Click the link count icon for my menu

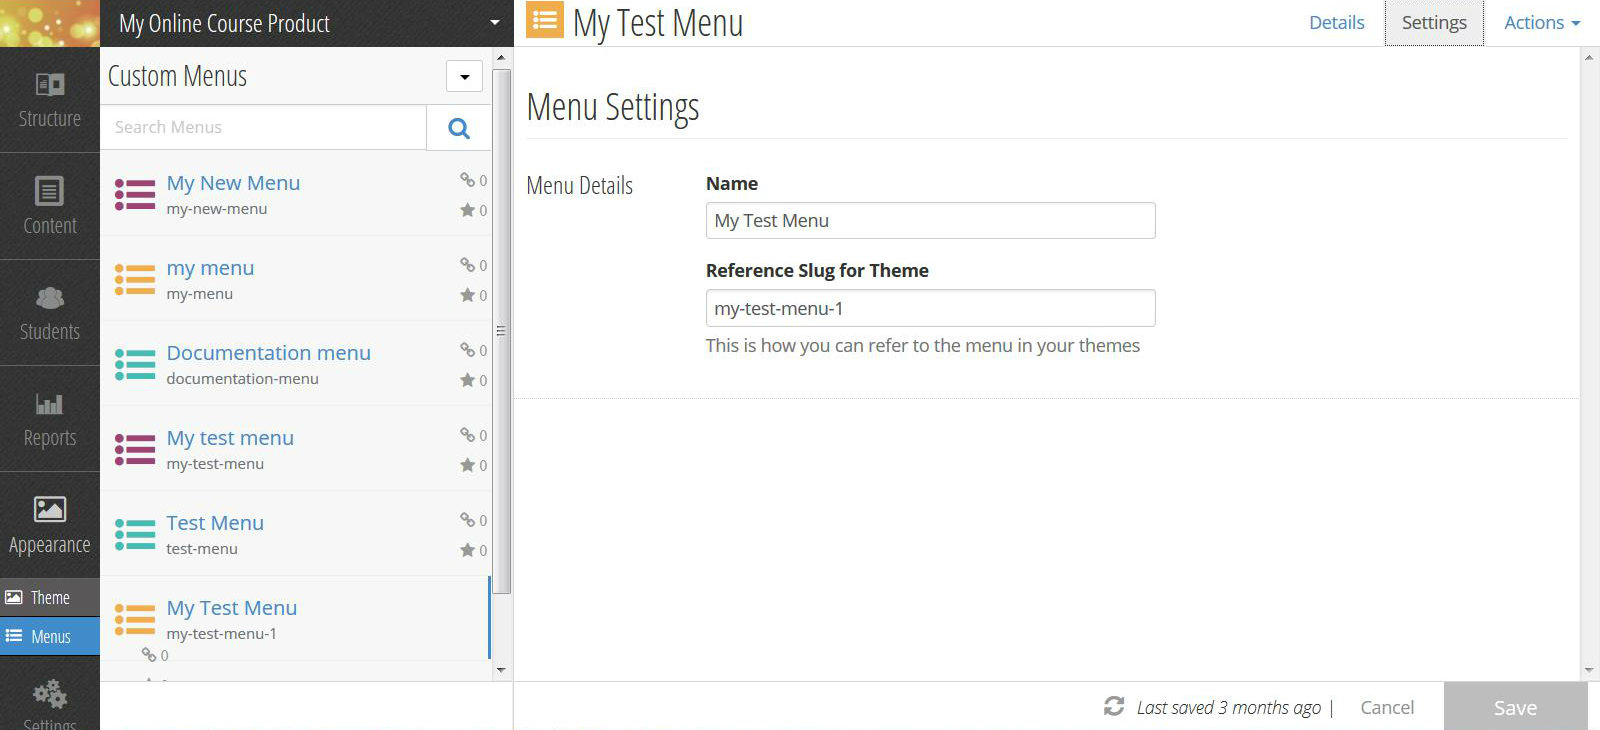point(467,265)
